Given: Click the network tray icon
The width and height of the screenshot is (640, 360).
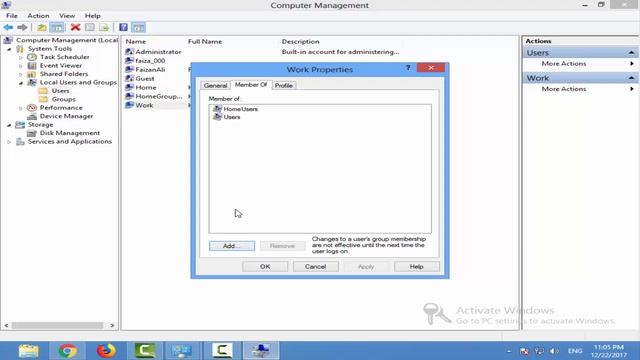Looking at the screenshot, I should click(x=539, y=351).
